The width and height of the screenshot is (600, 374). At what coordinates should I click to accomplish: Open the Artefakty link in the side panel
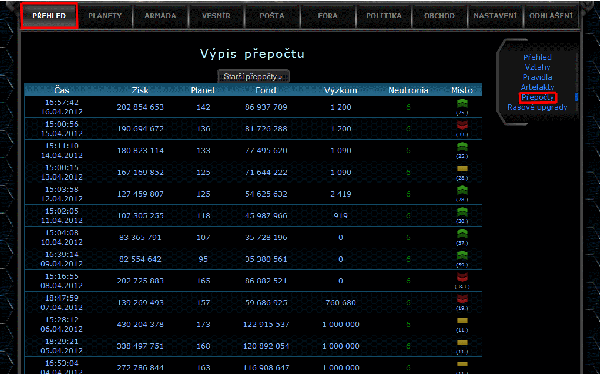click(537, 87)
